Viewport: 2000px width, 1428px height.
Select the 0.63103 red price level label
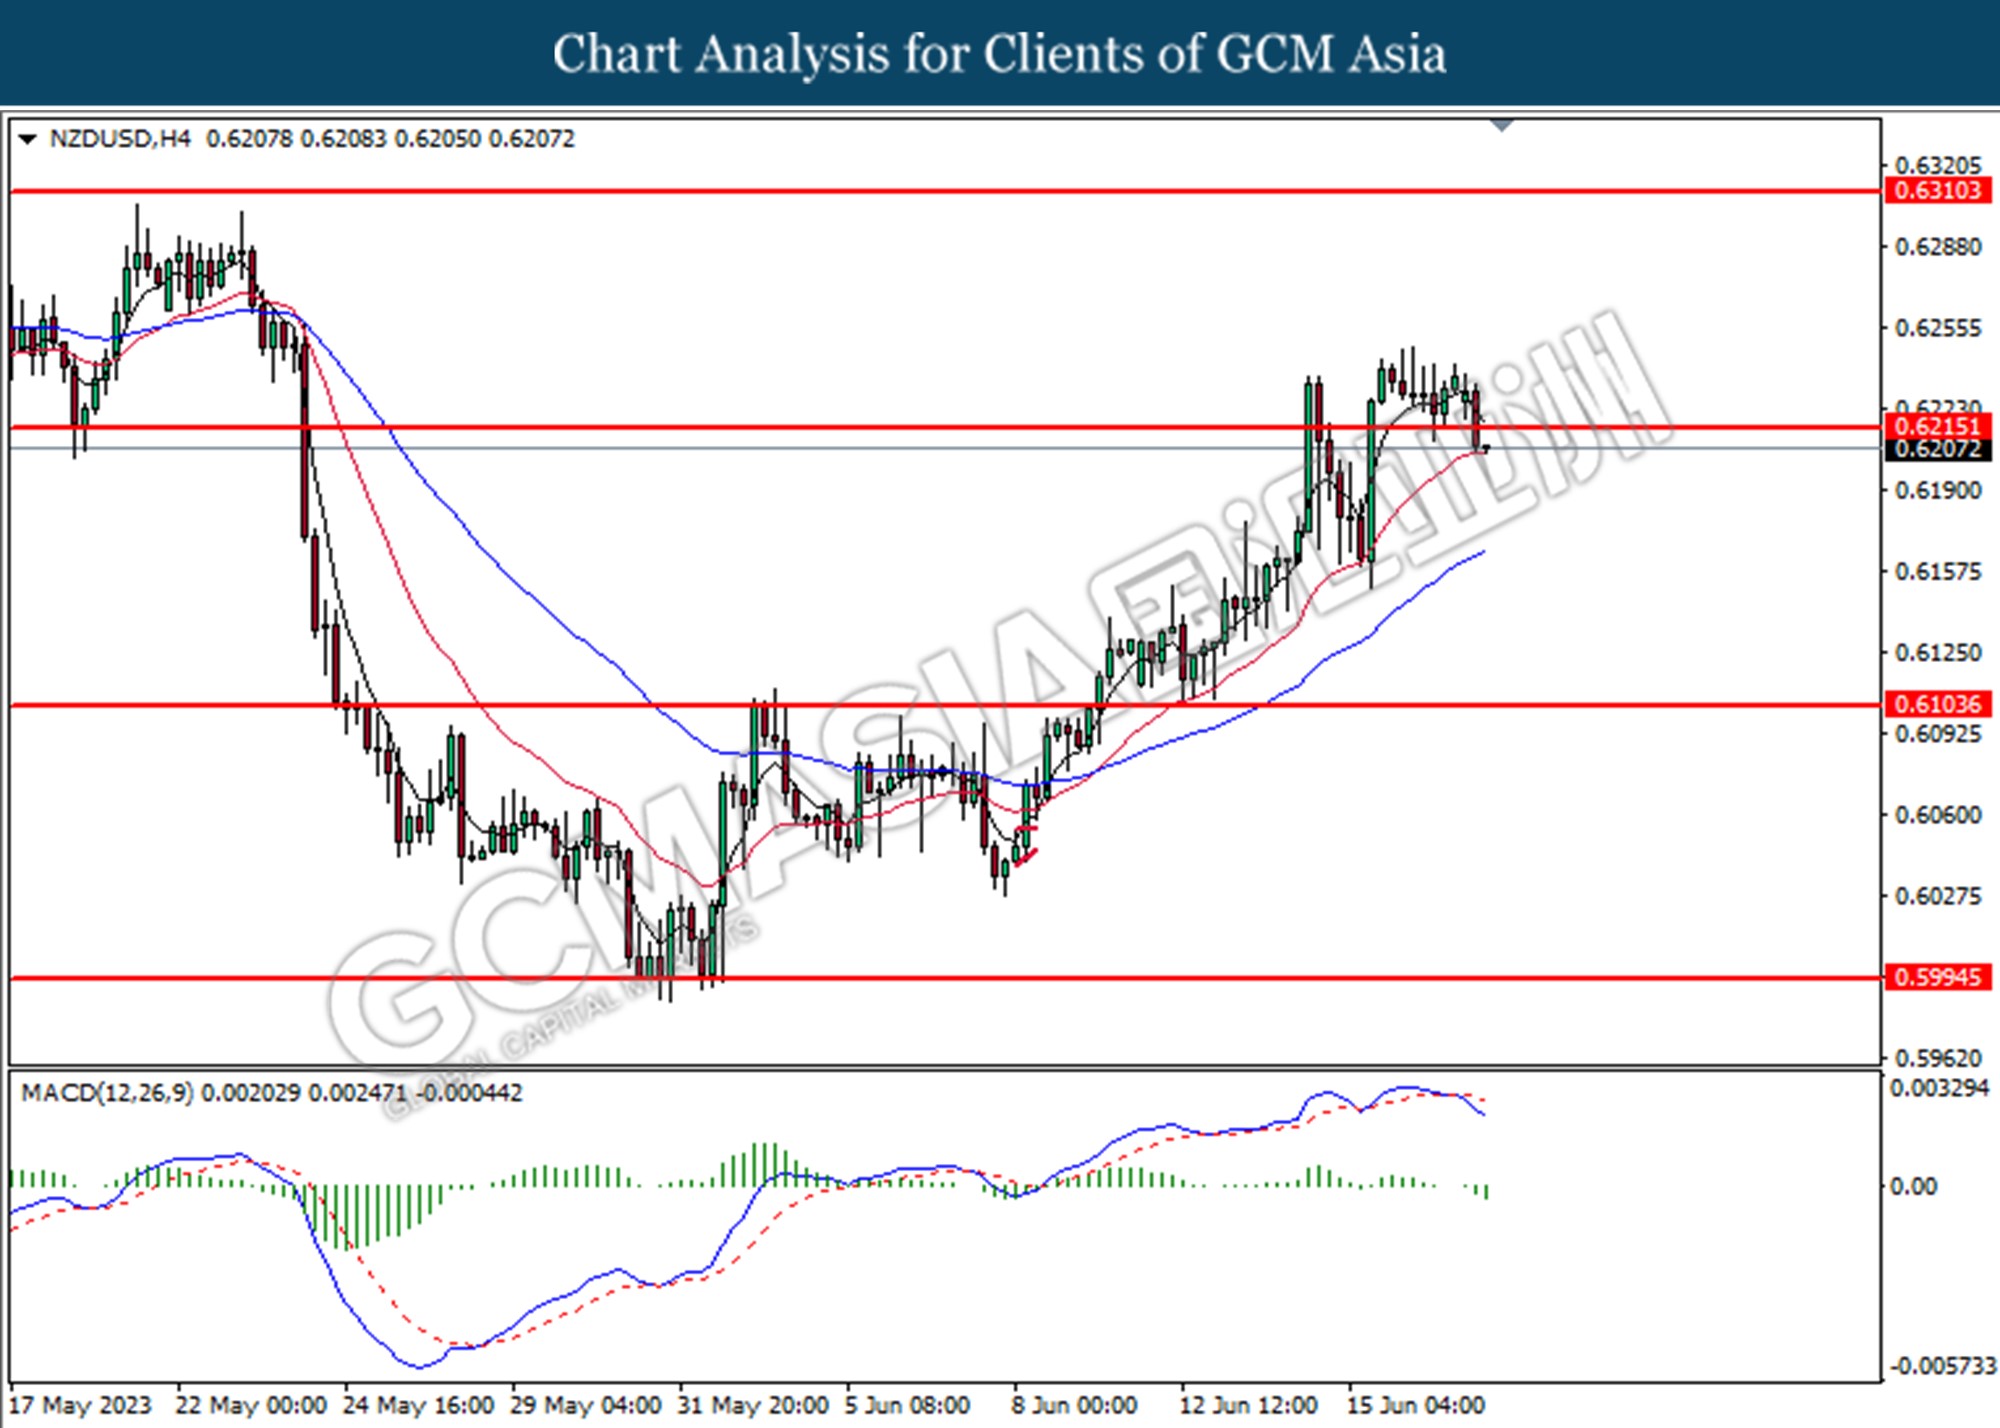coord(1937,190)
